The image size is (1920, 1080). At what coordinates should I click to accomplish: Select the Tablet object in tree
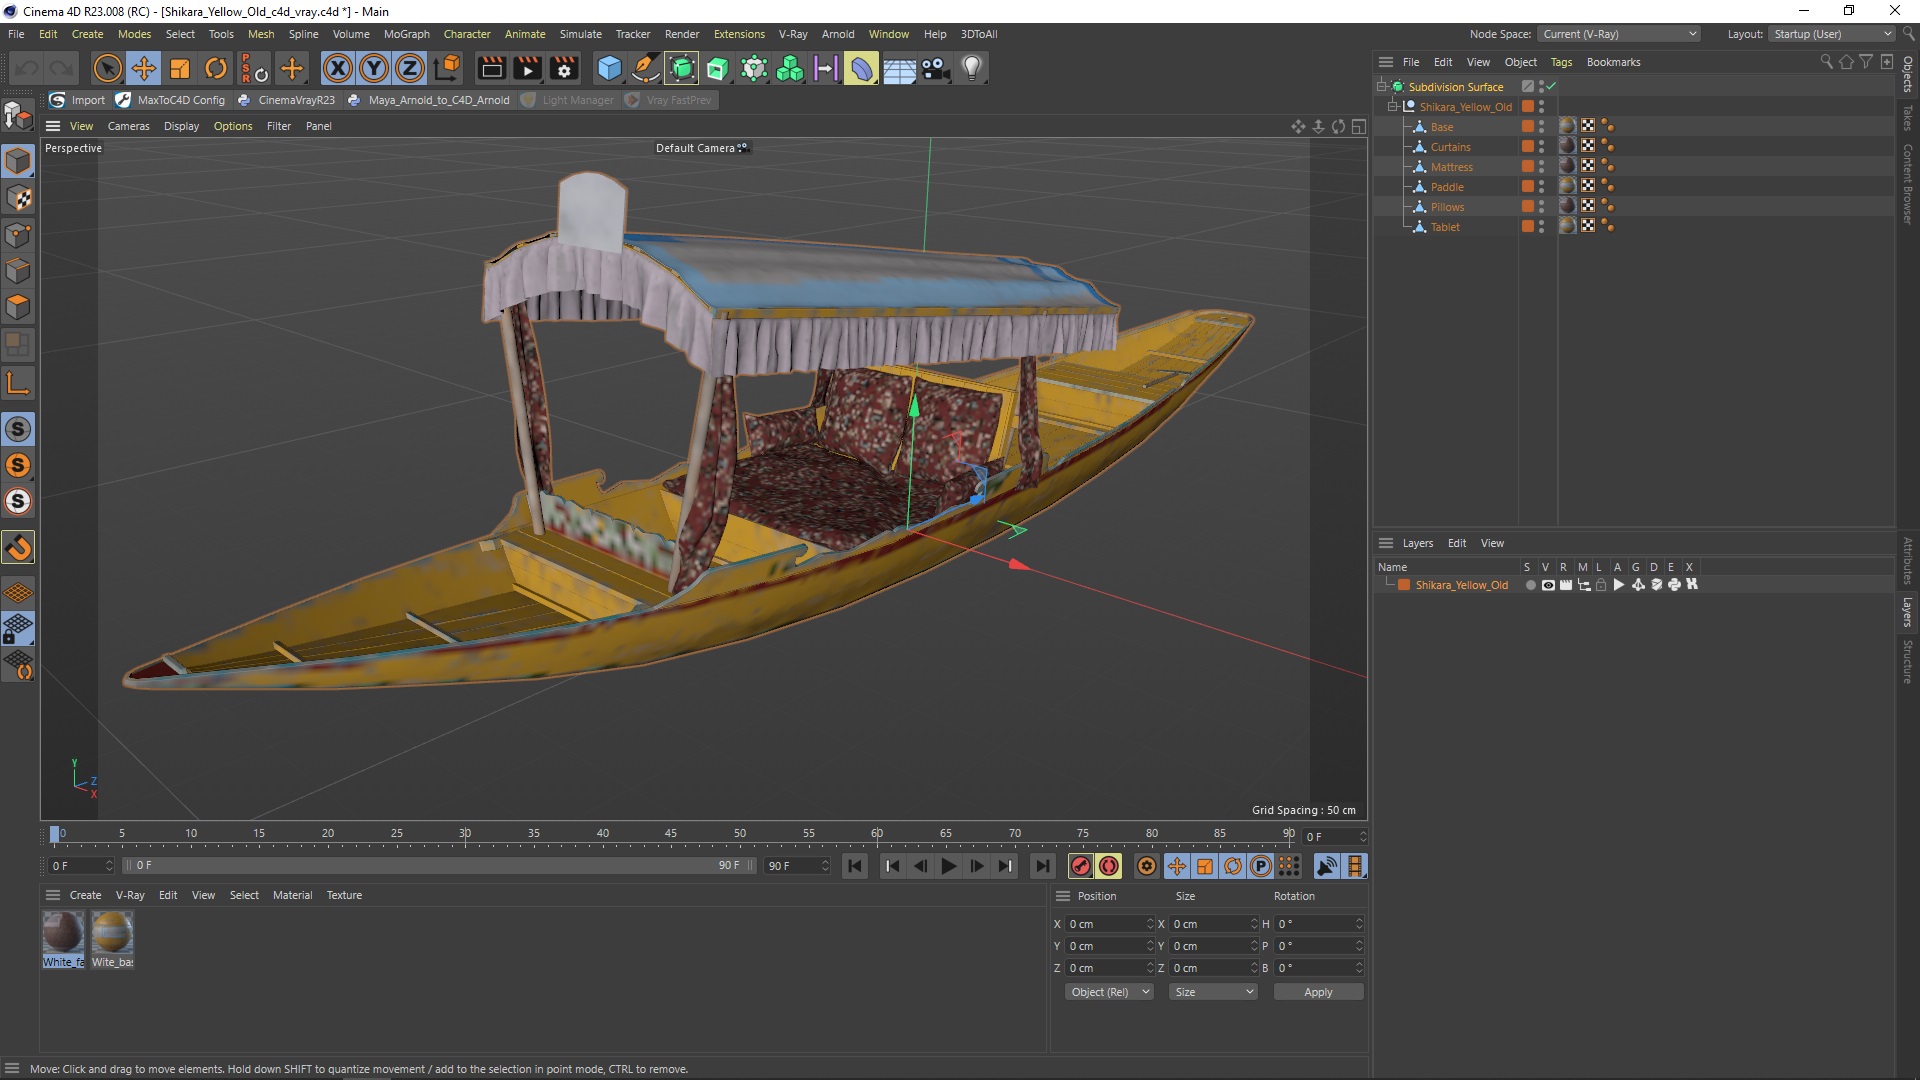pos(1445,227)
